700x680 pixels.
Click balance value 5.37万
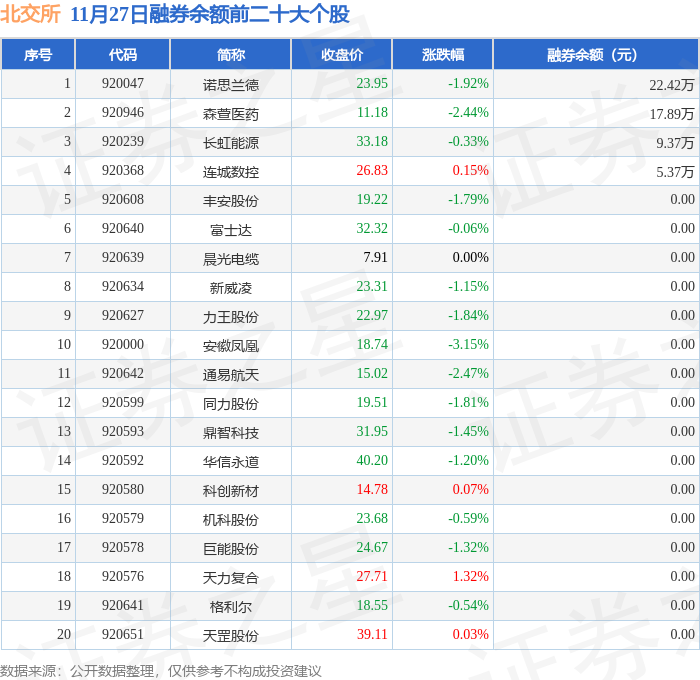(x=675, y=171)
